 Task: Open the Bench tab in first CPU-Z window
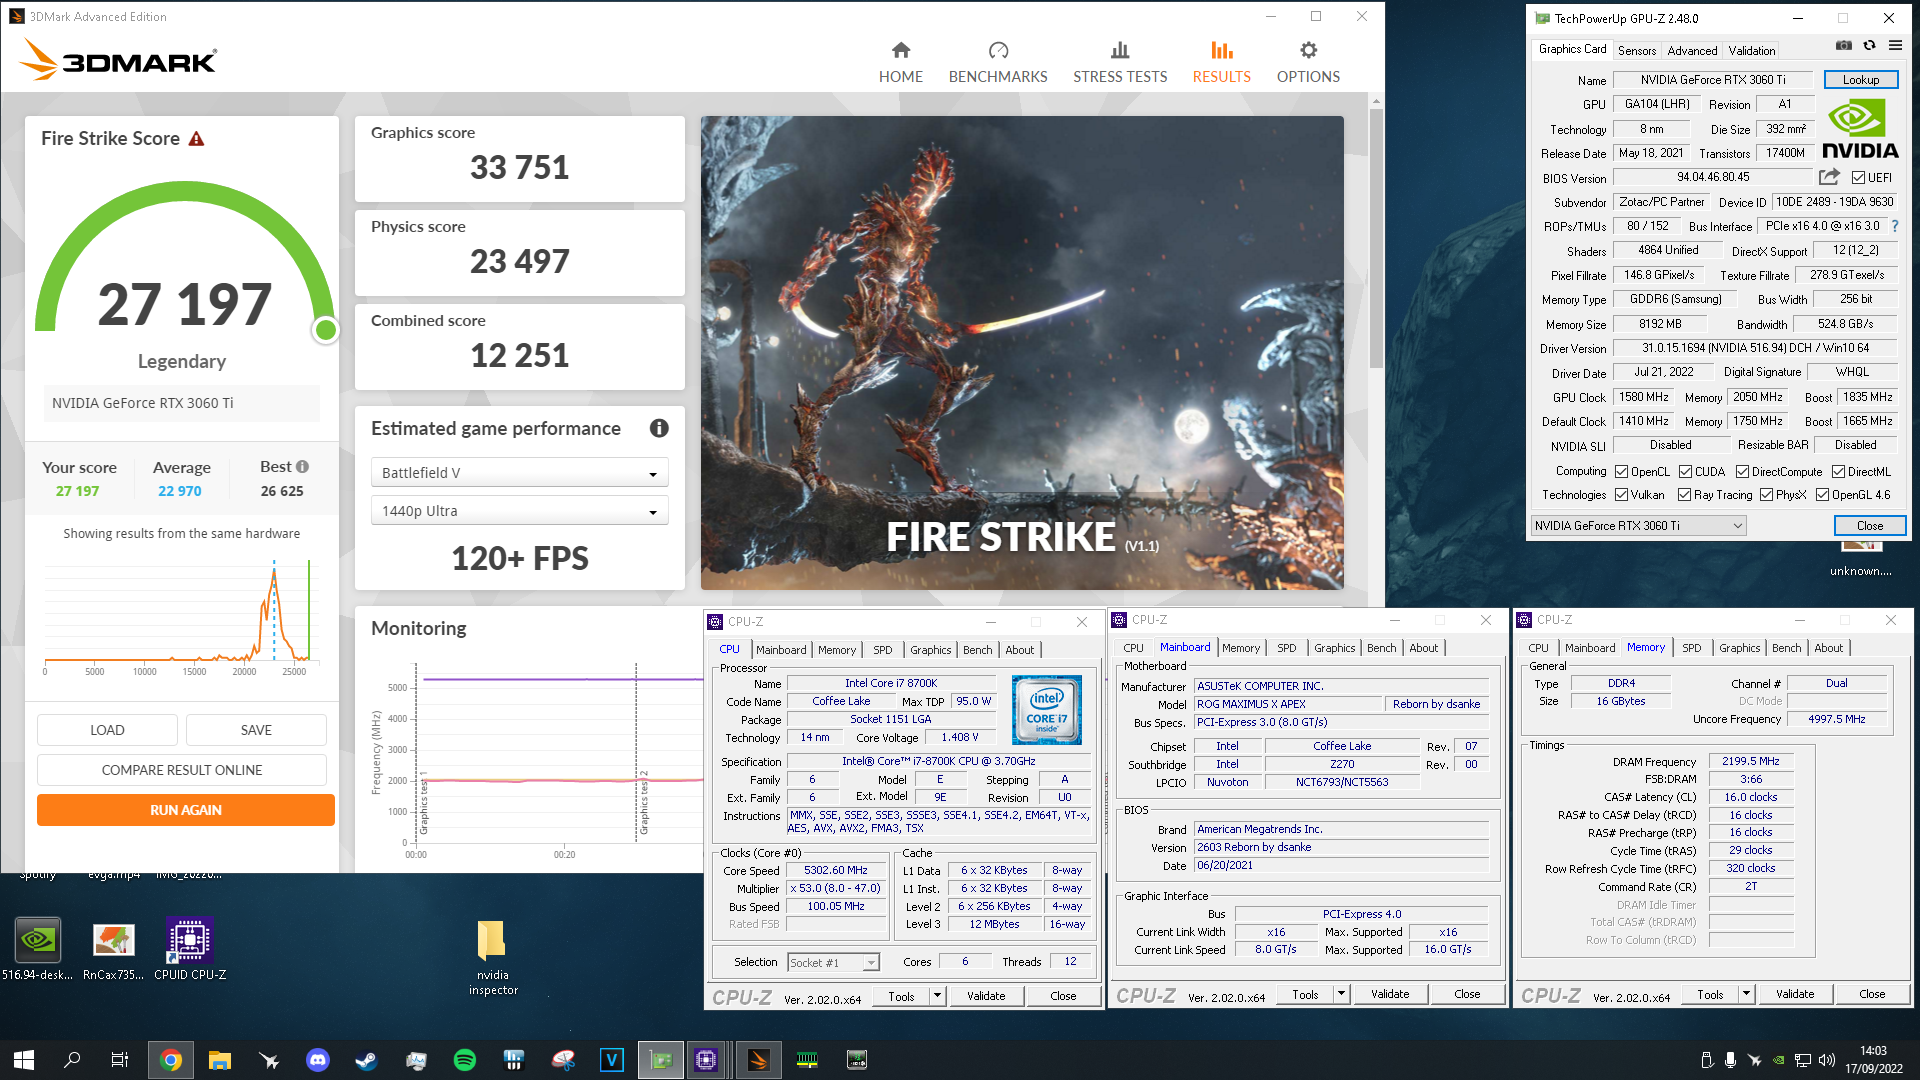tap(977, 650)
